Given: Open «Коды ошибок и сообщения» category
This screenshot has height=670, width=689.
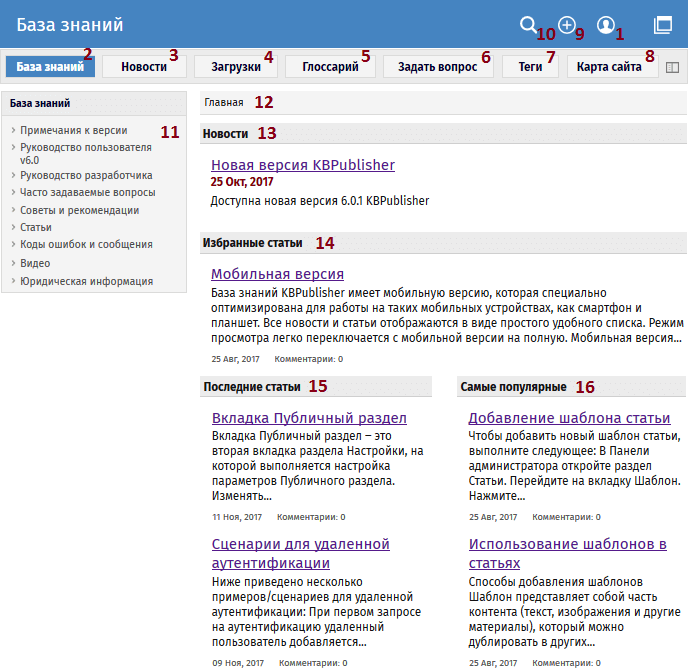Looking at the screenshot, I should (x=87, y=245).
